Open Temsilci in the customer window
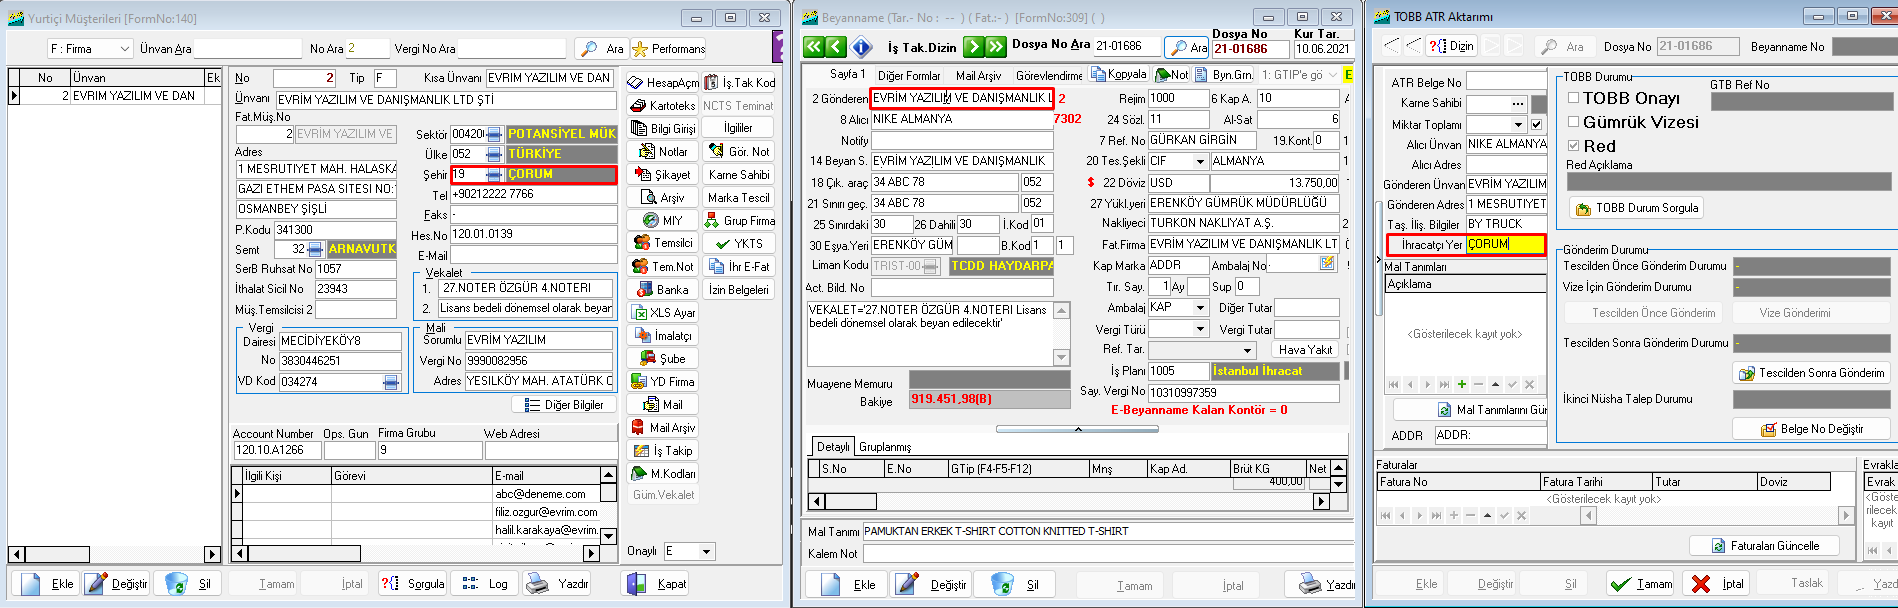Image resolution: width=1898 pixels, height=608 pixels. coord(663,243)
